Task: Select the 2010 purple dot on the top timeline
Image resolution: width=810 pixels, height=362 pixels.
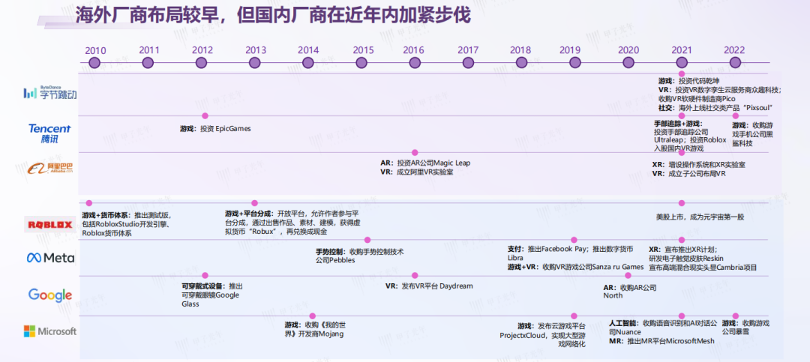Action: [94, 62]
